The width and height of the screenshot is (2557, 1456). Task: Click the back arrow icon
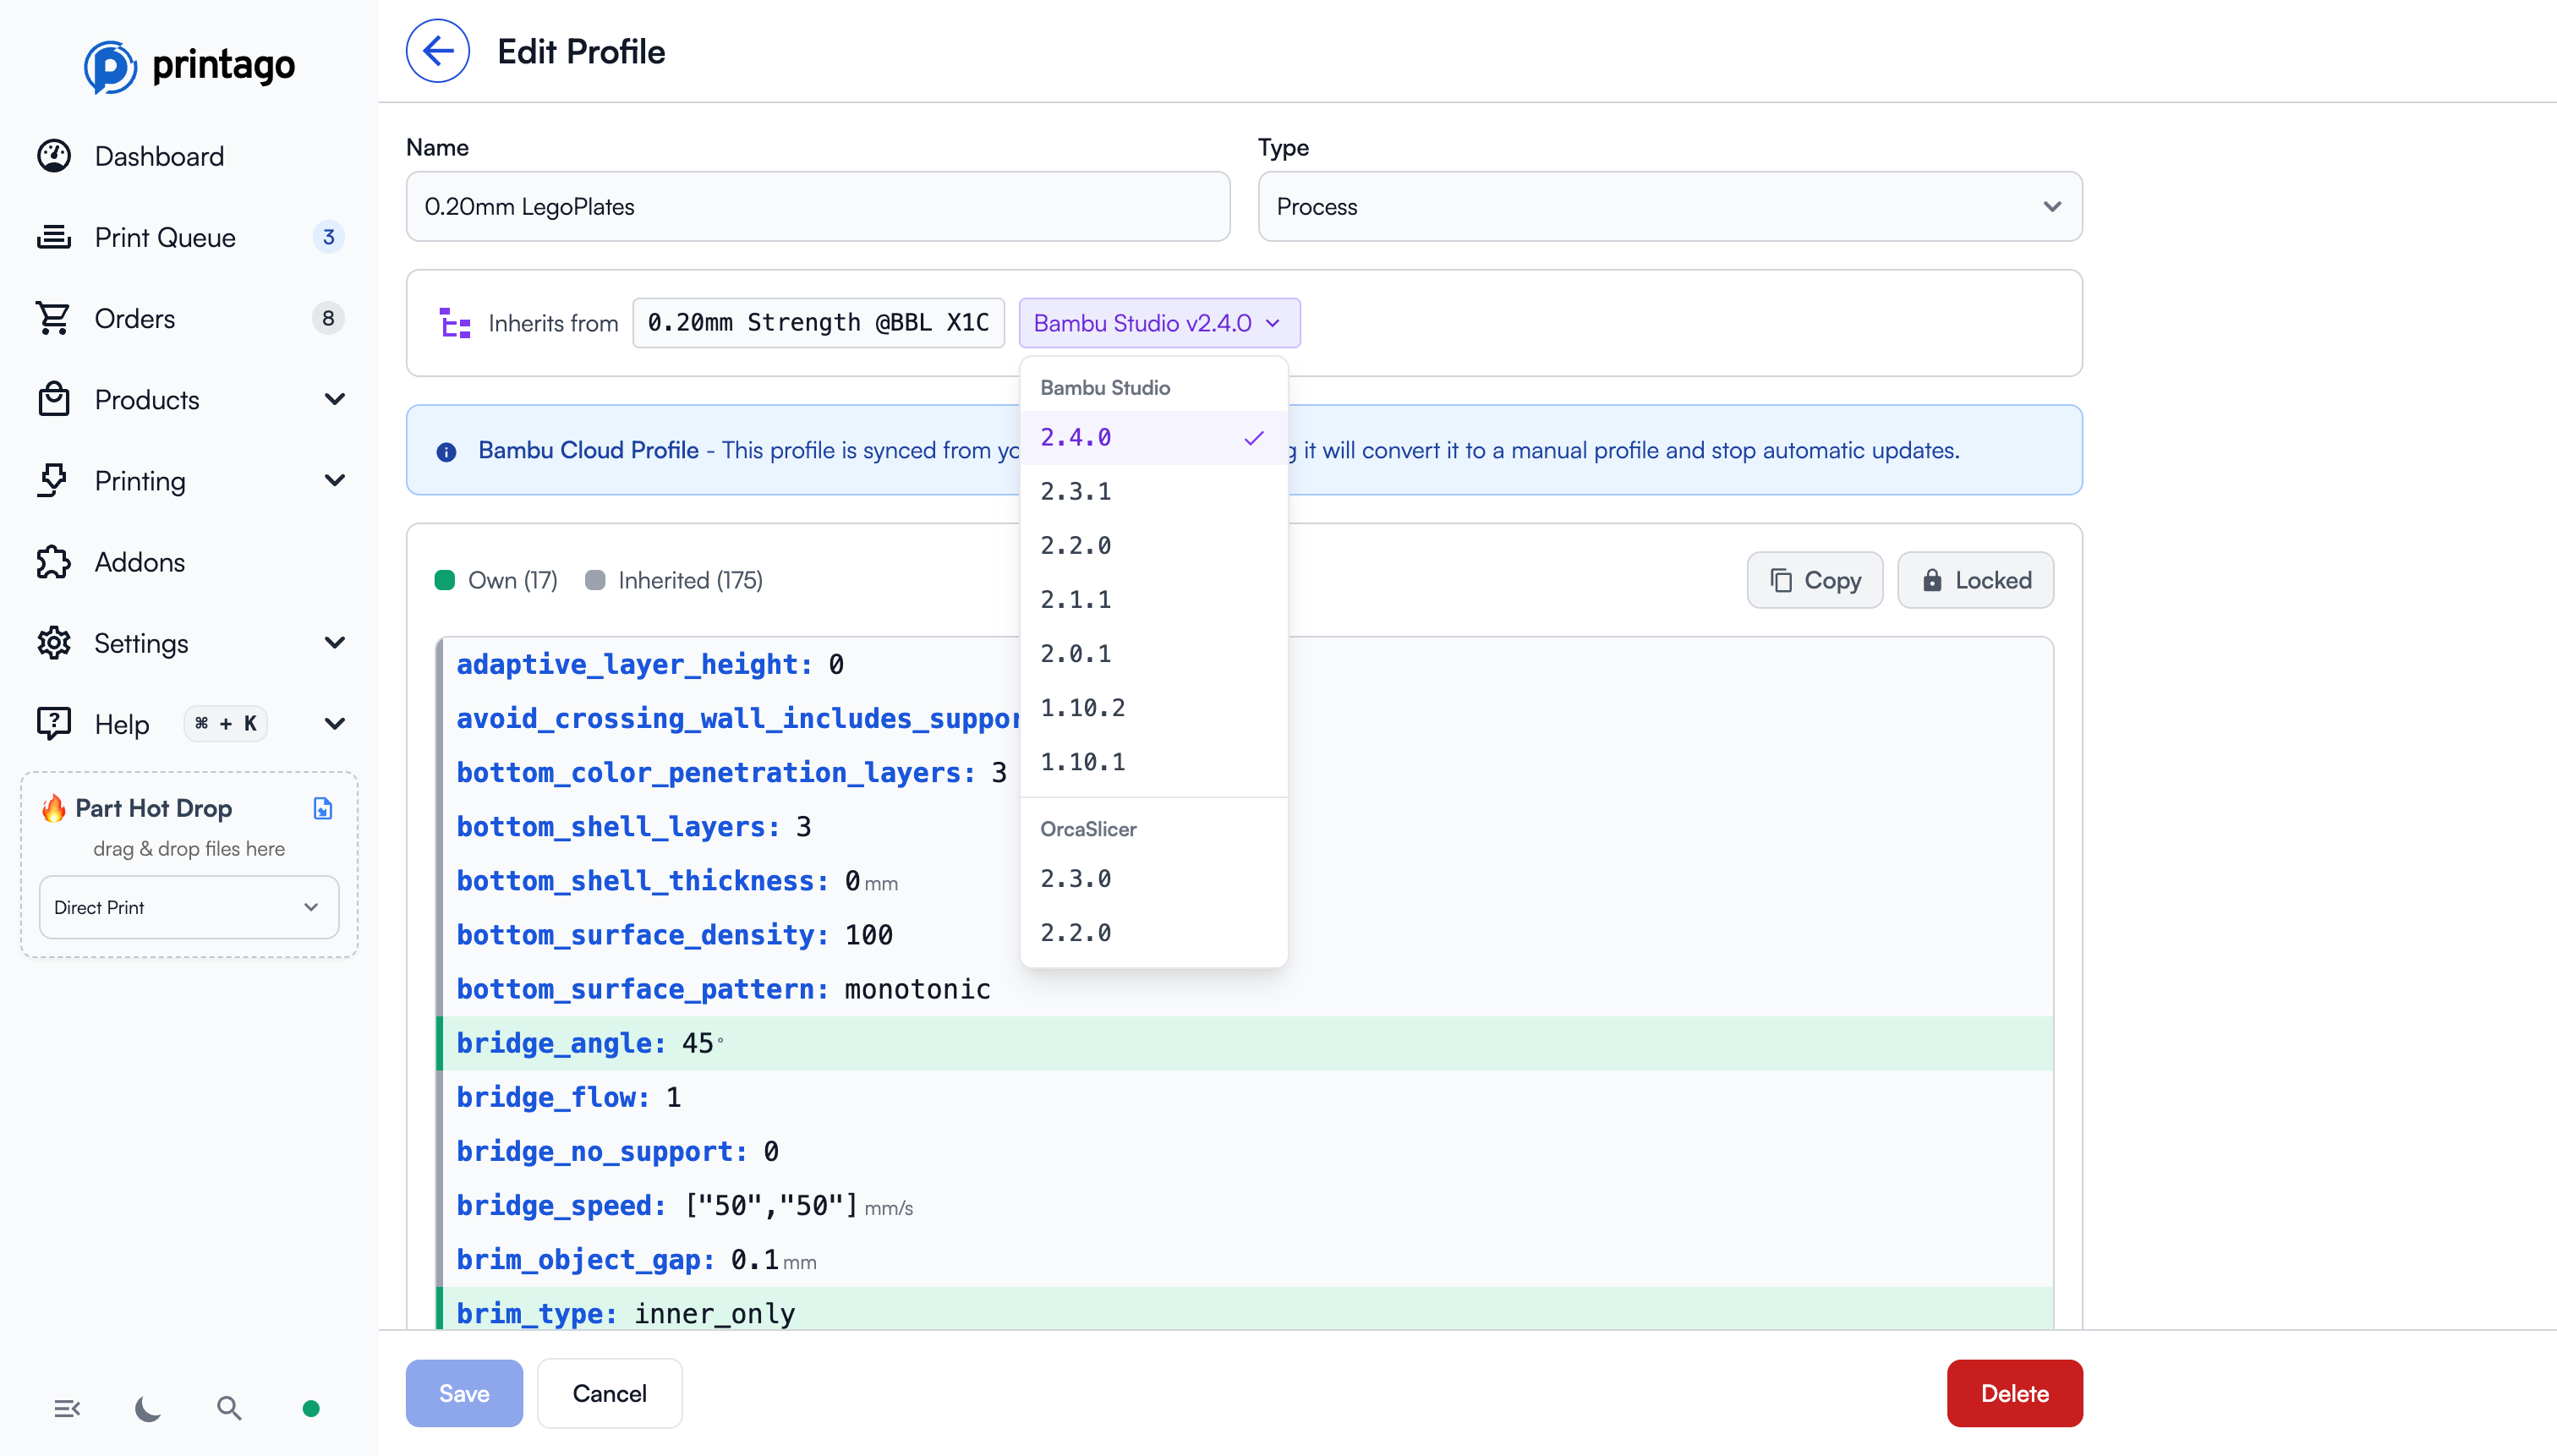pyautogui.click(x=437, y=51)
